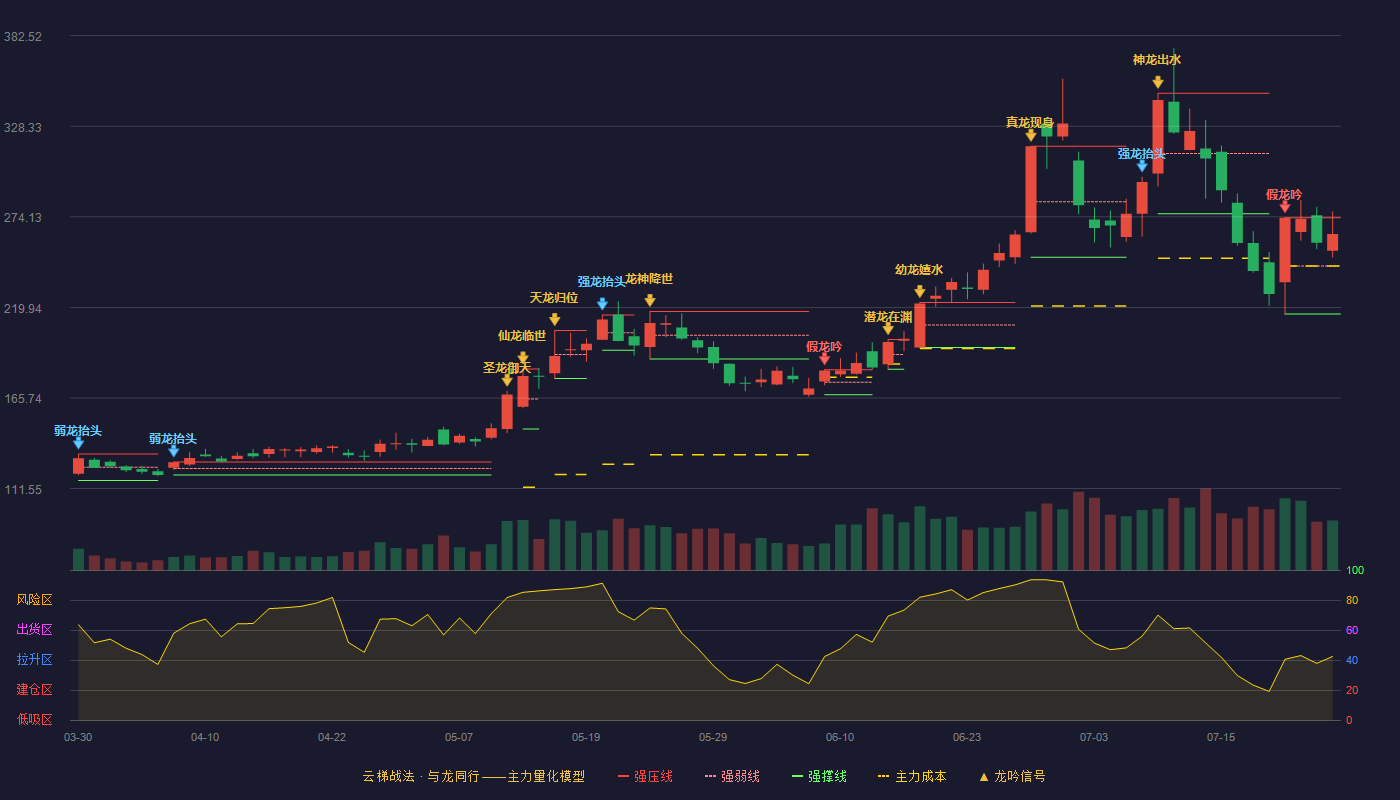Hide the 强撑线 legend series
The height and width of the screenshot is (800, 1400).
819,776
